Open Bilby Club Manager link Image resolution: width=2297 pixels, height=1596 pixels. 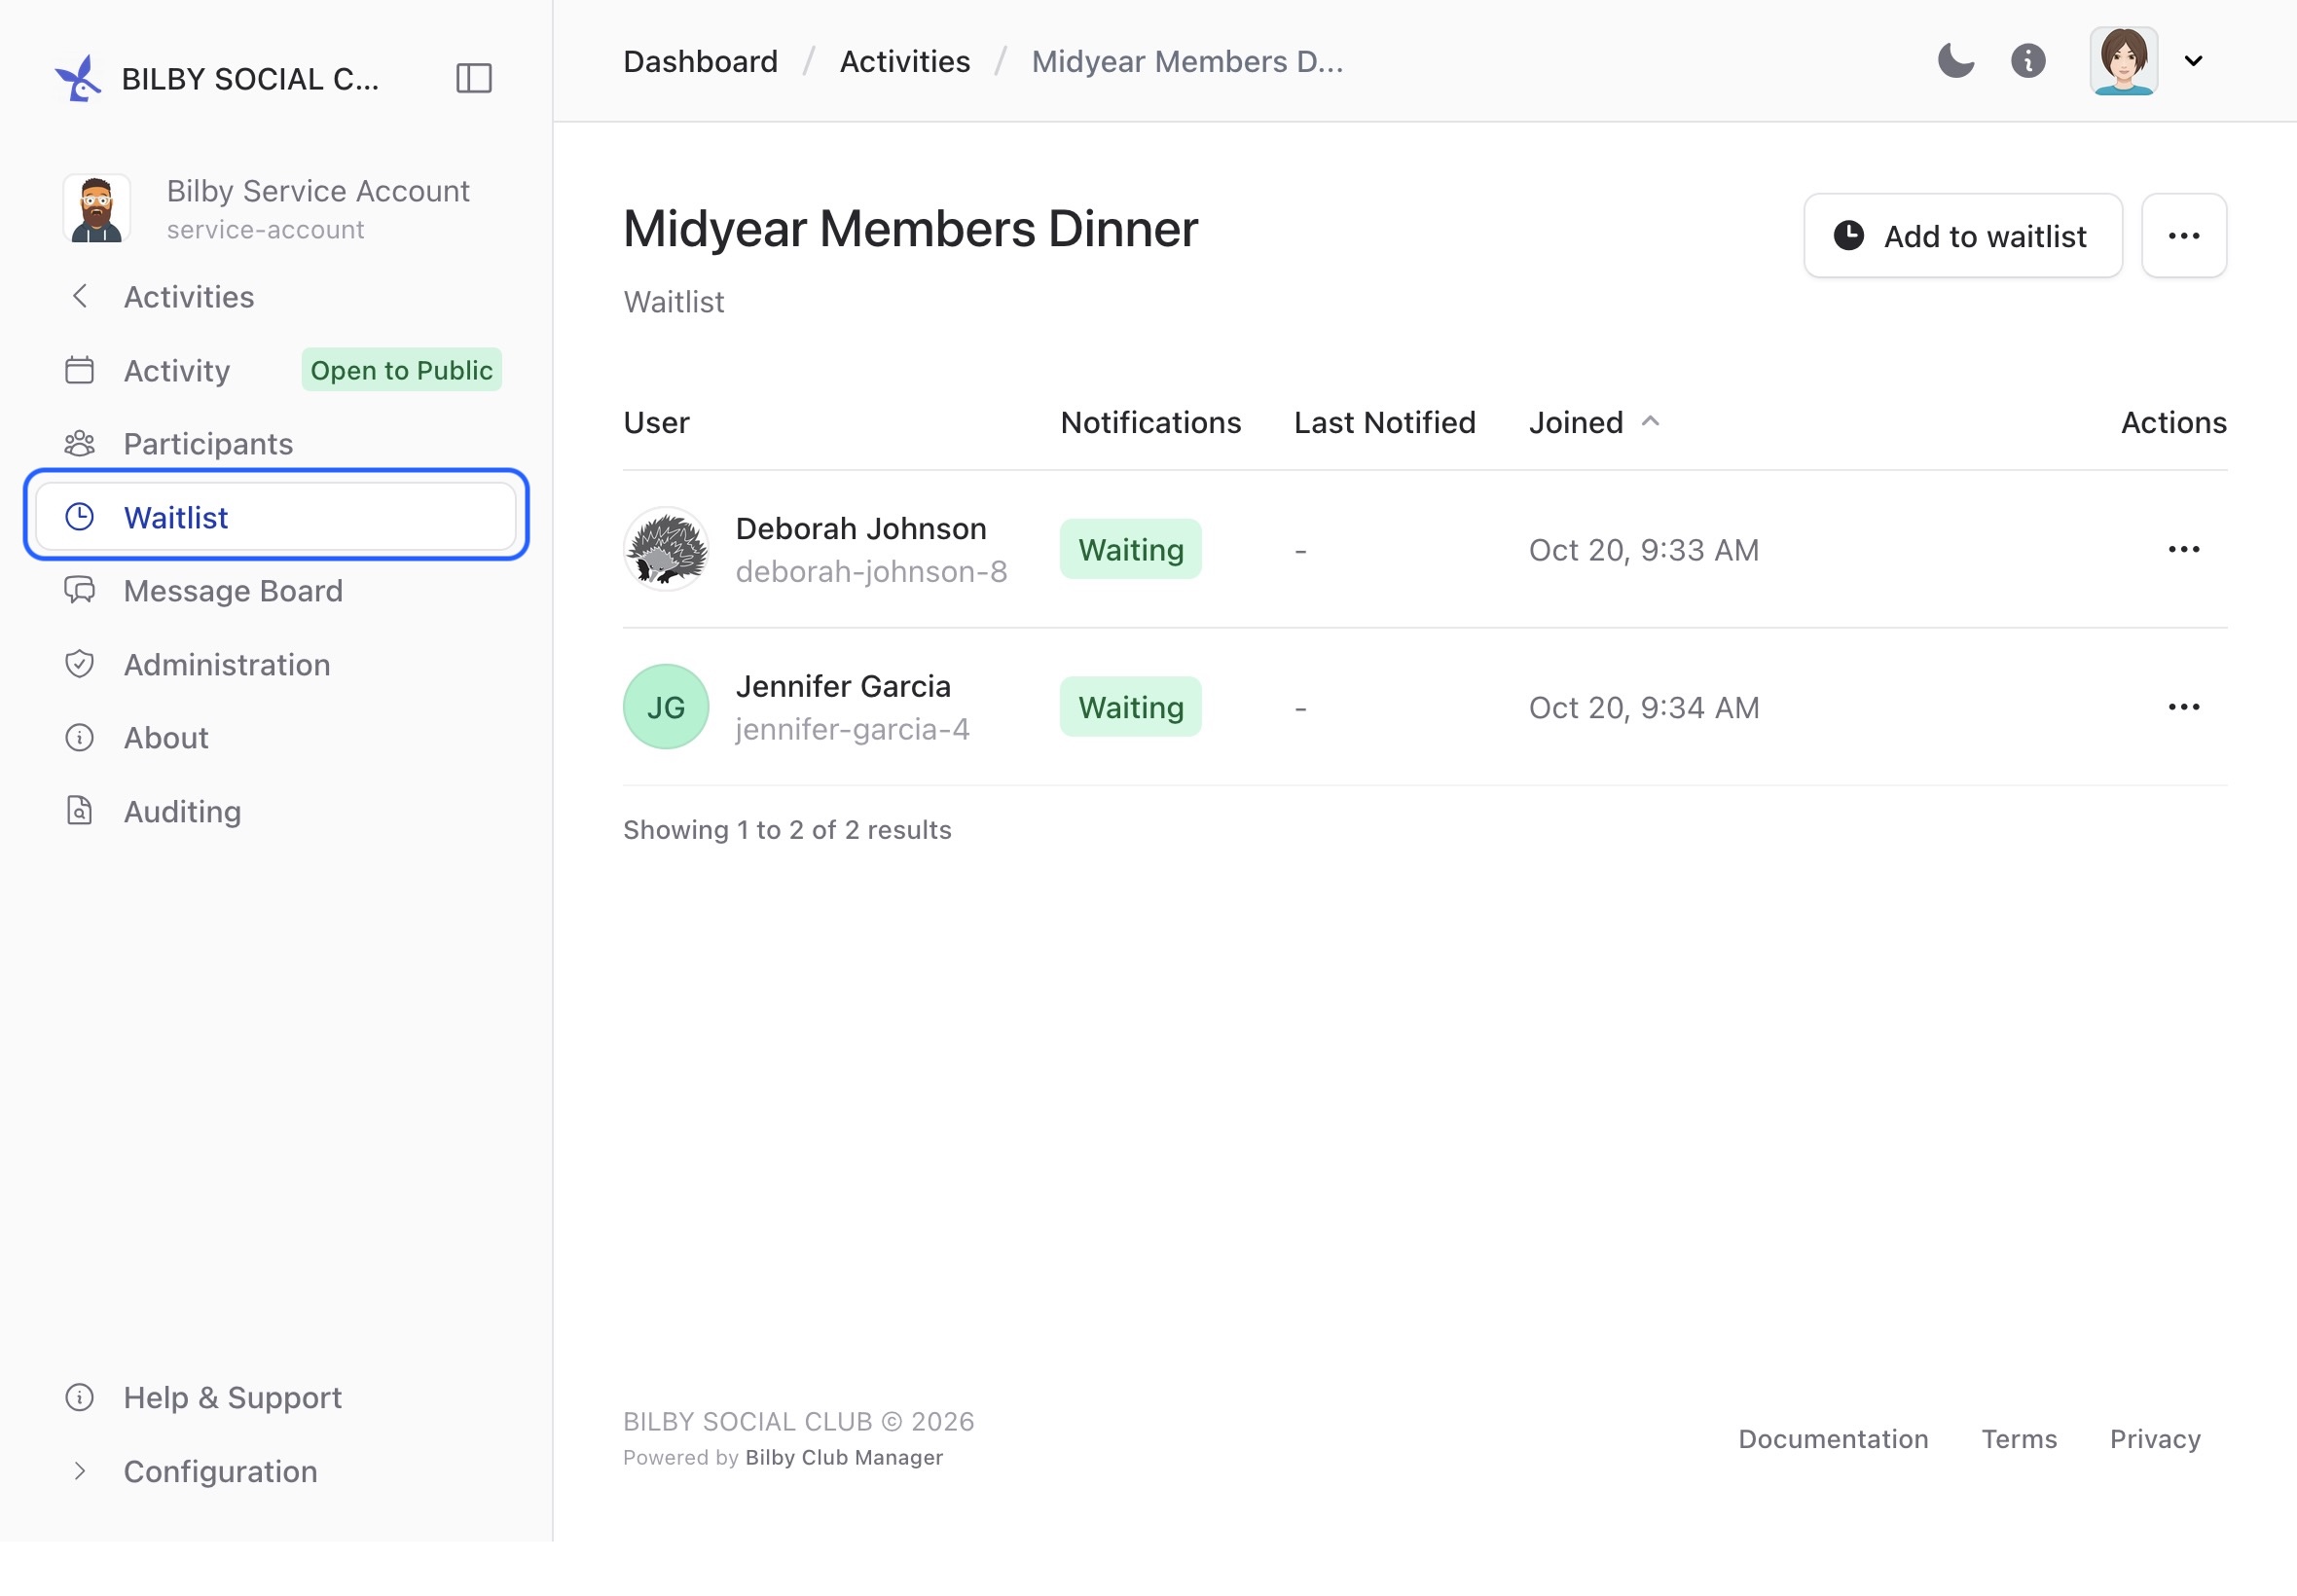coord(844,1457)
